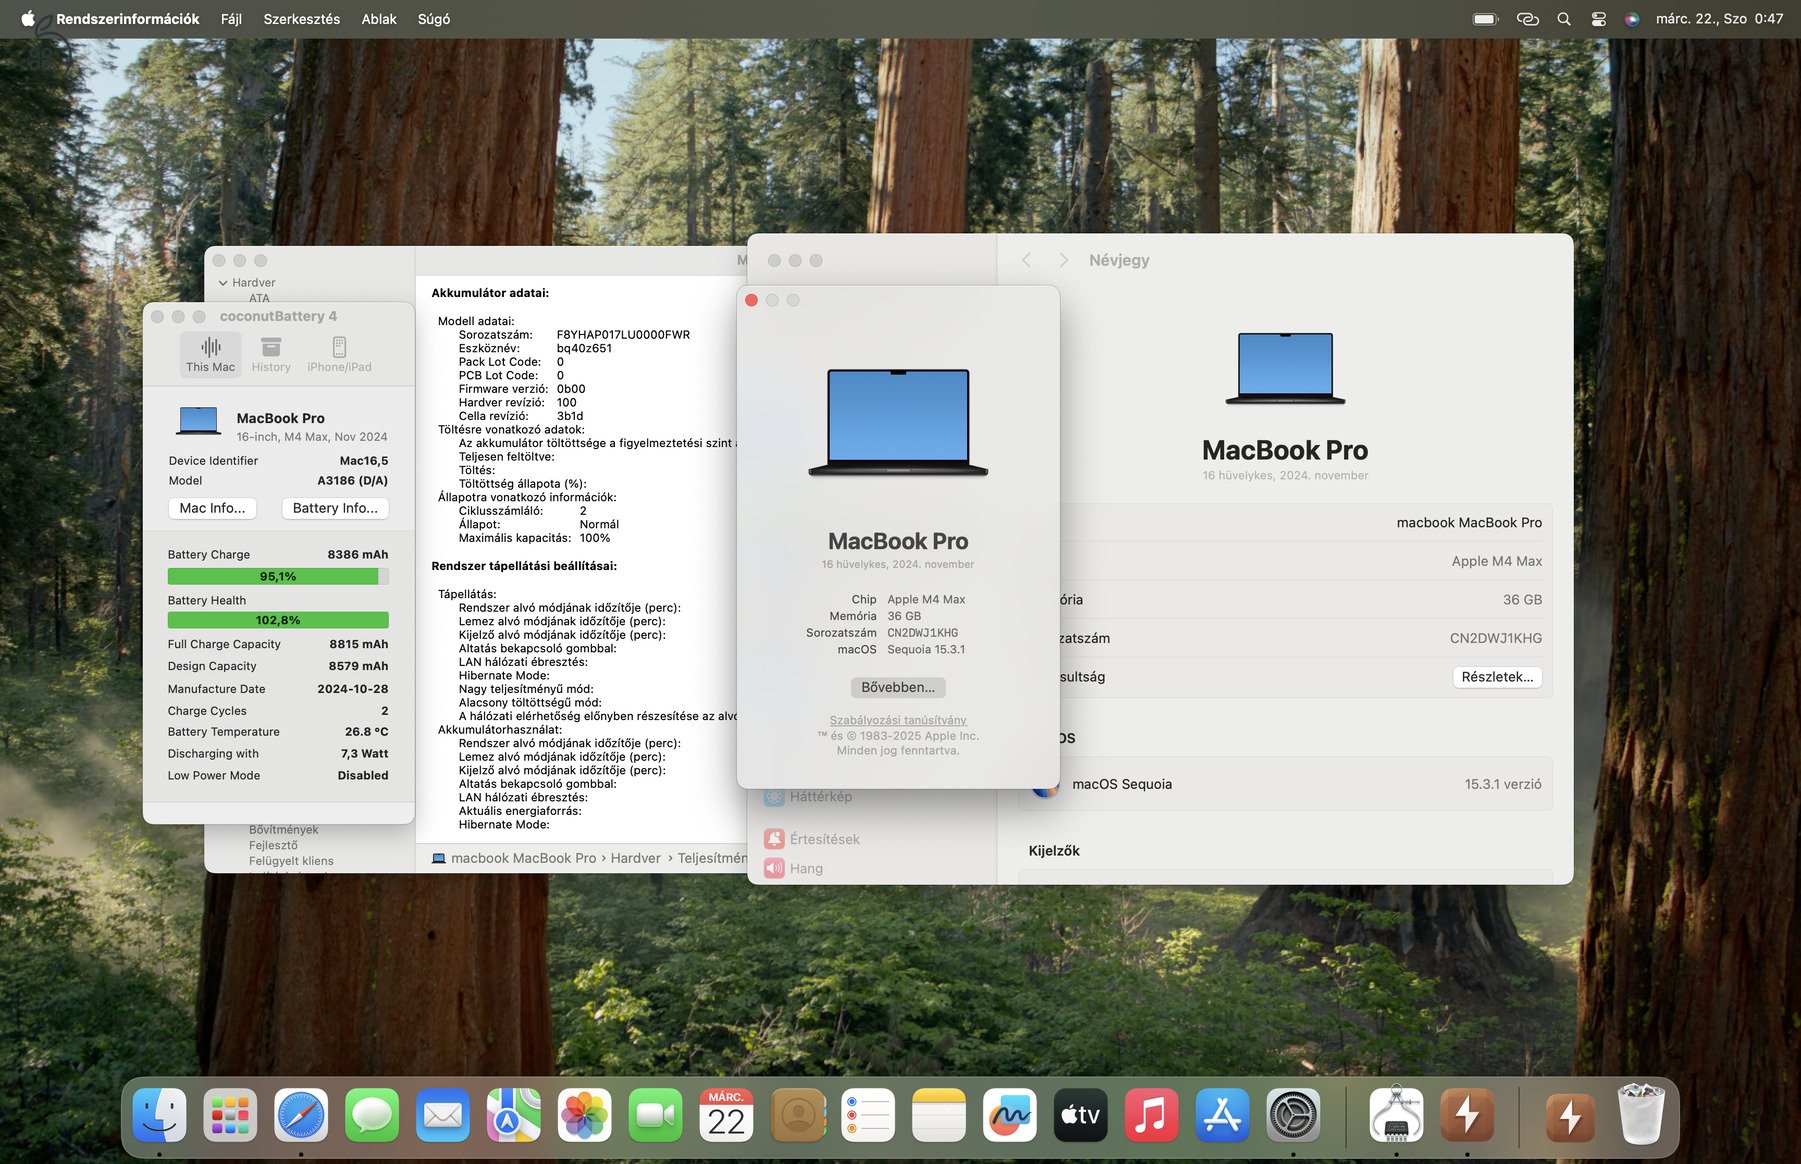
Task: Open the Apple menu
Action: [27, 18]
